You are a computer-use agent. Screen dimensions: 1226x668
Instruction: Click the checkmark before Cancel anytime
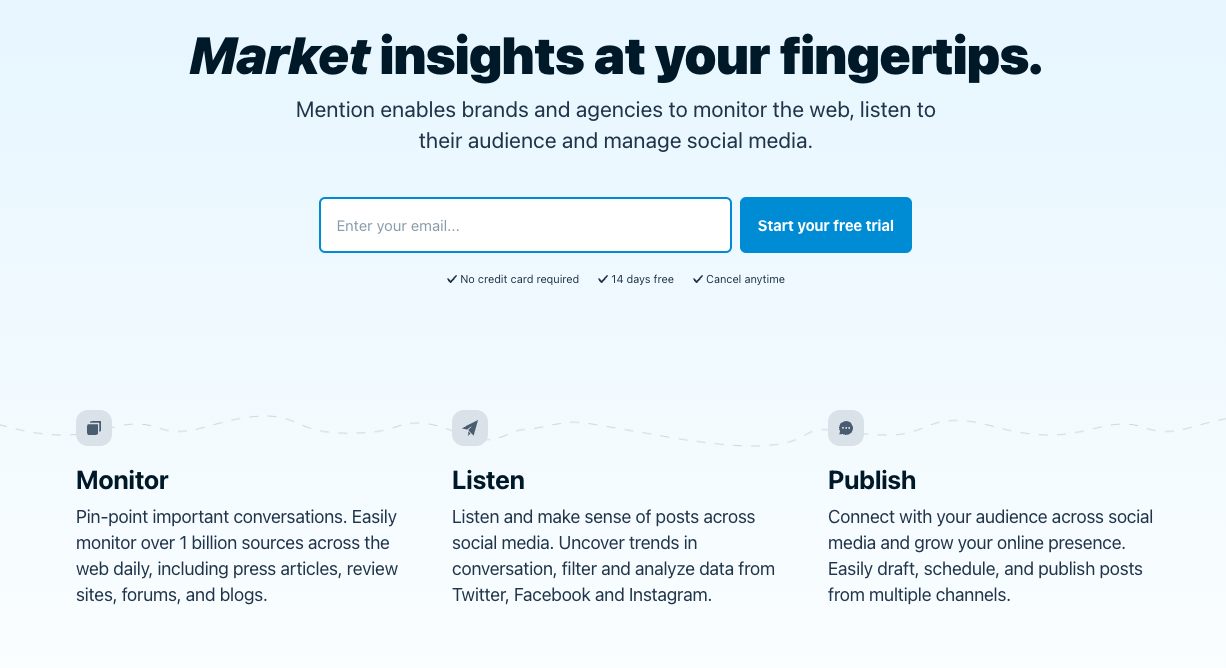tap(698, 280)
